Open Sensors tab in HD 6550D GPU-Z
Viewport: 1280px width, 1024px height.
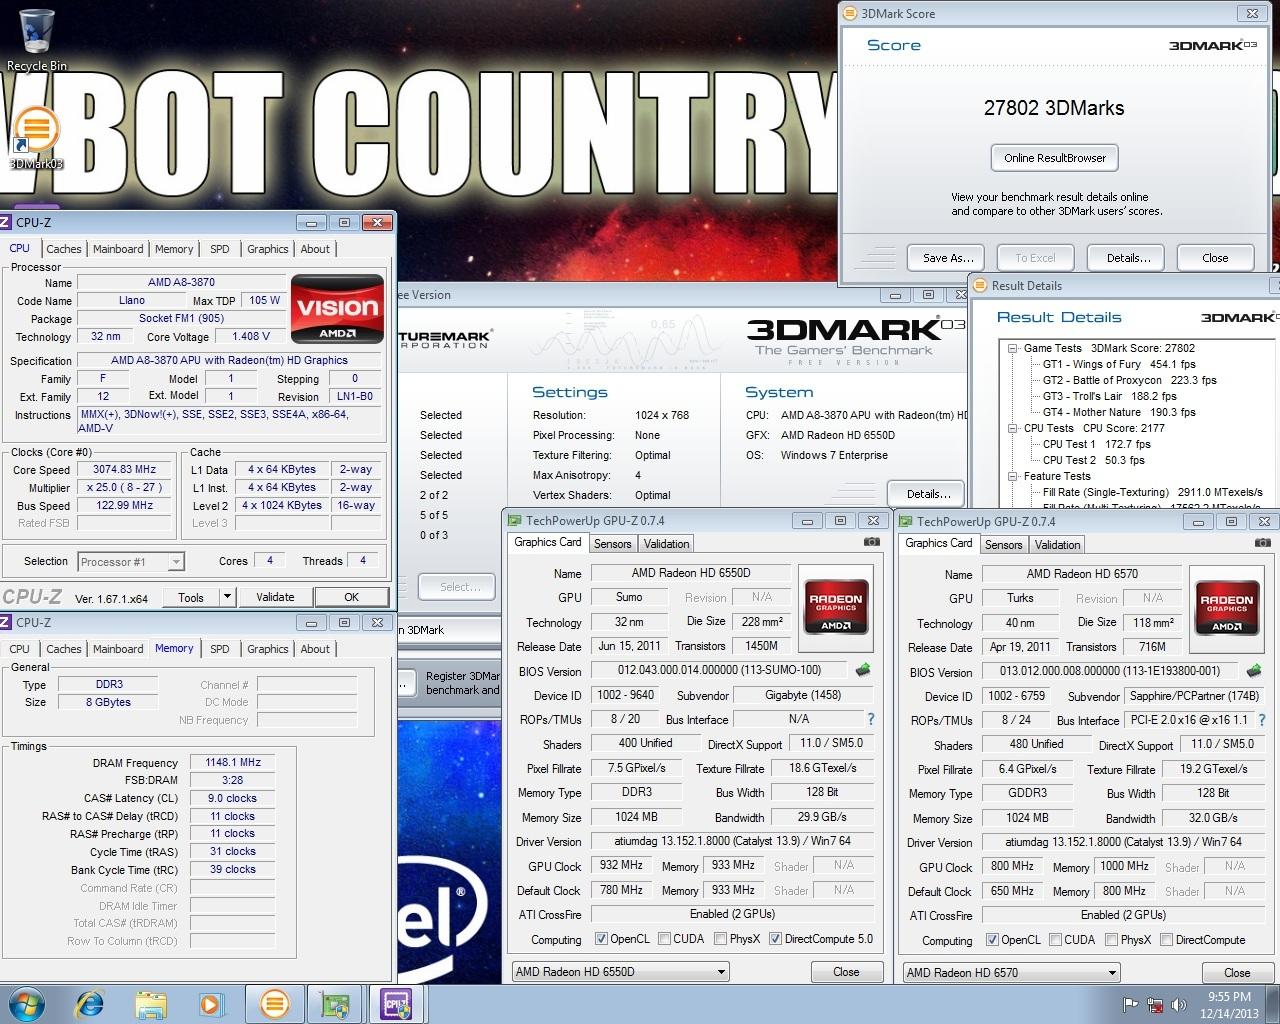click(612, 544)
